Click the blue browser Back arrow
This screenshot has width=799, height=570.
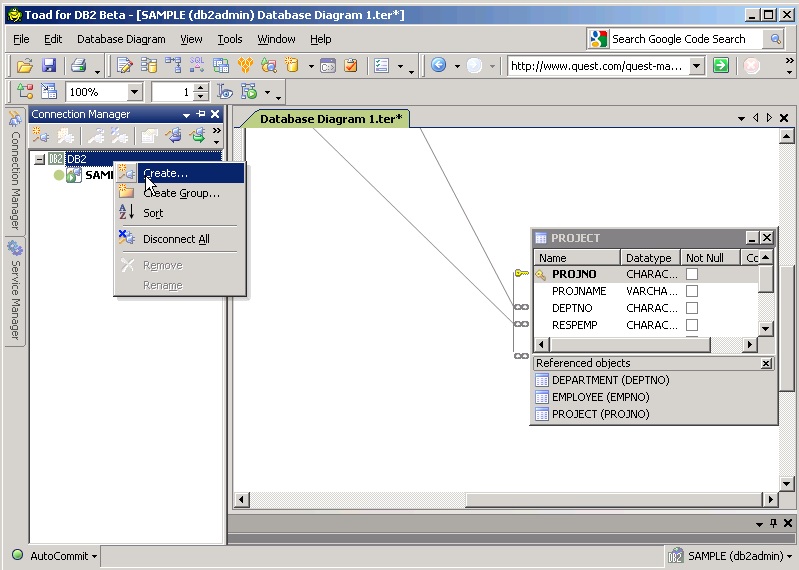(x=438, y=65)
